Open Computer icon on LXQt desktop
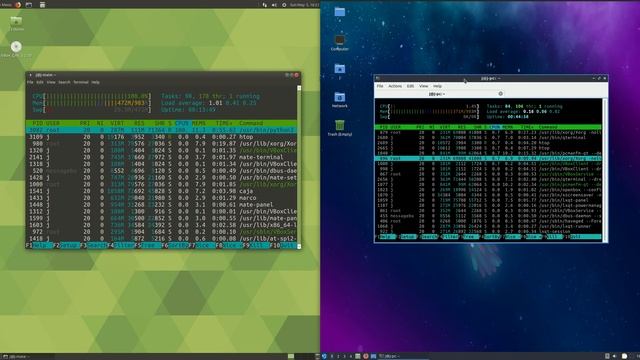The width and height of the screenshot is (640, 360). (340, 42)
